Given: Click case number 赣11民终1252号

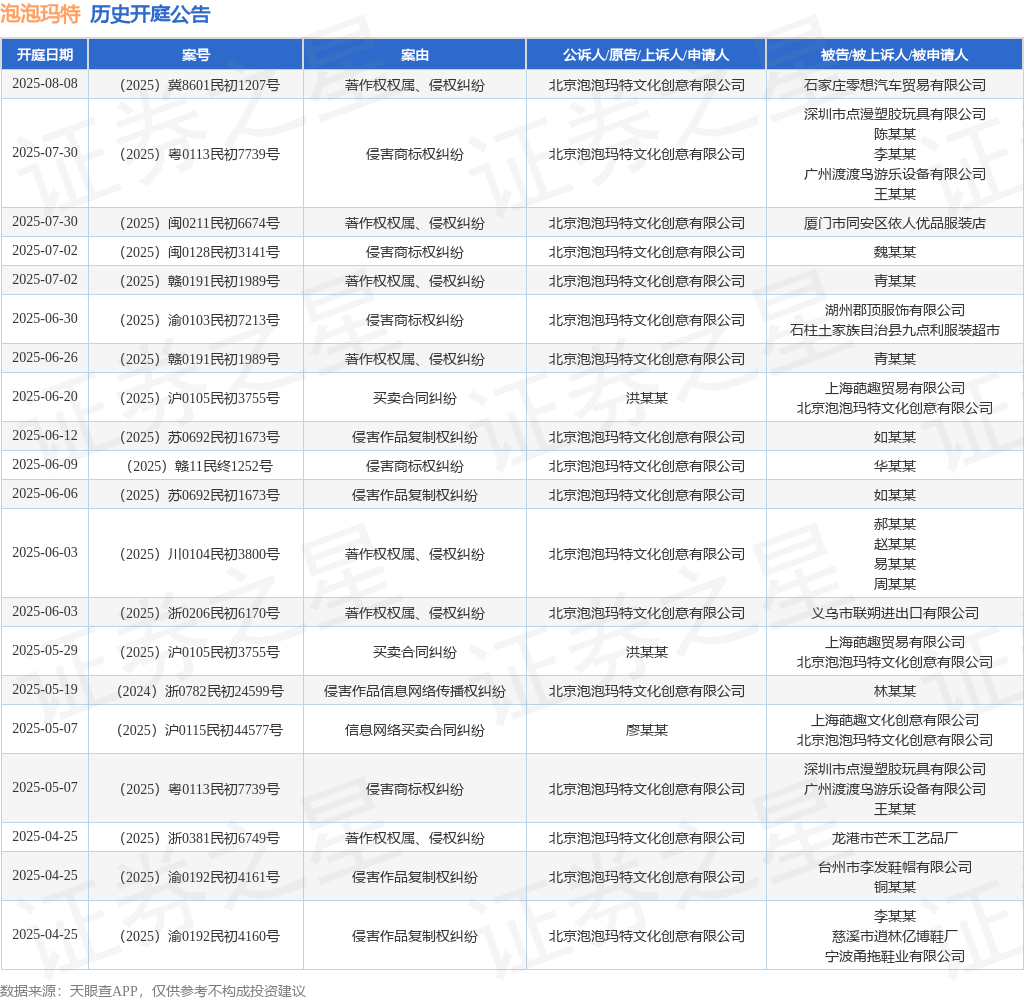Looking at the screenshot, I should point(199,466).
